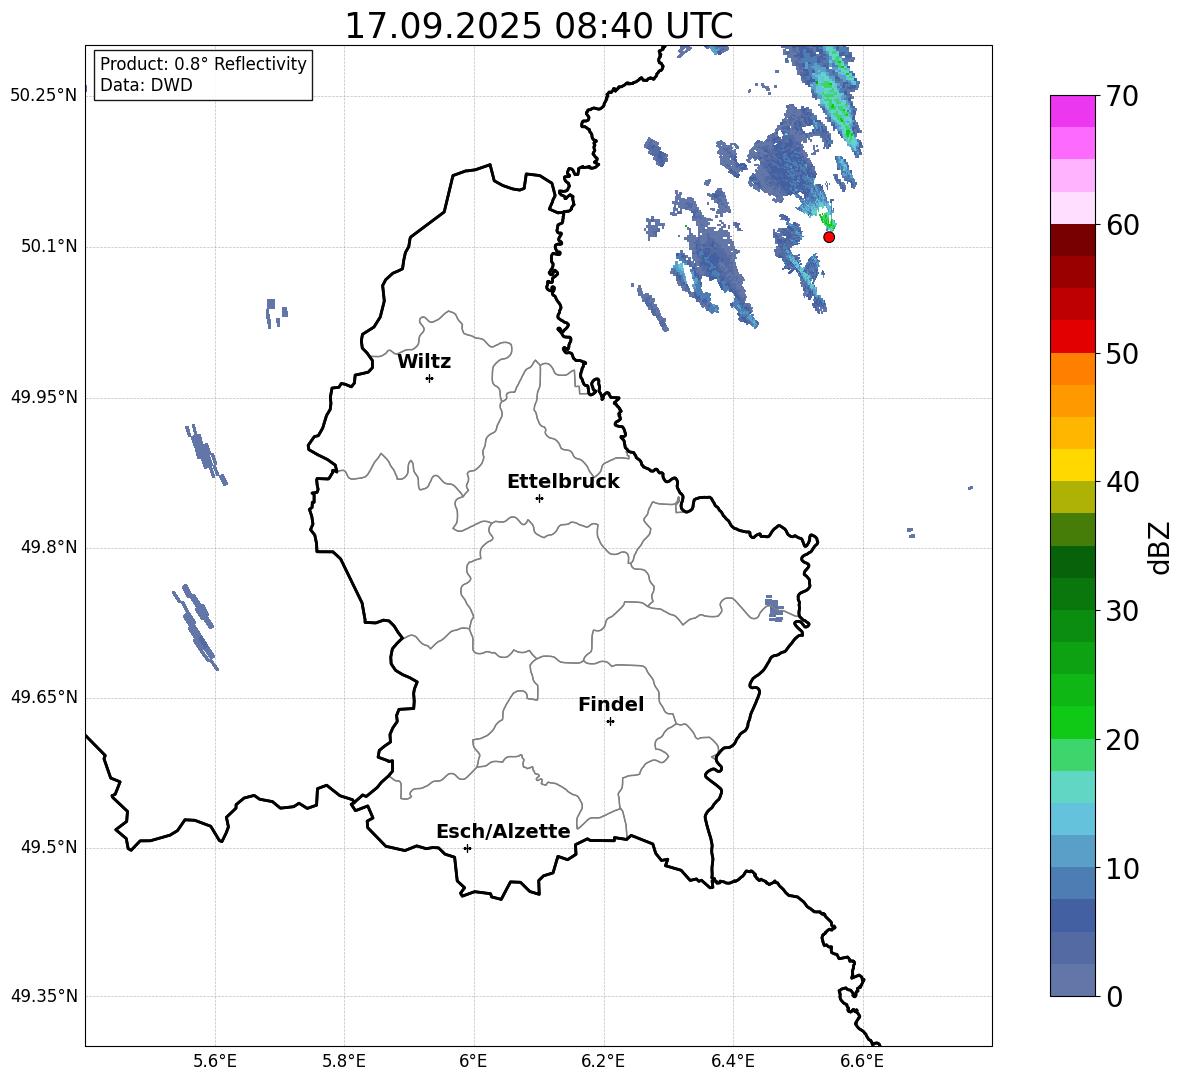Click the dBZ colorbar axis label
This screenshot has width=1184, height=1081.
coord(1158,547)
